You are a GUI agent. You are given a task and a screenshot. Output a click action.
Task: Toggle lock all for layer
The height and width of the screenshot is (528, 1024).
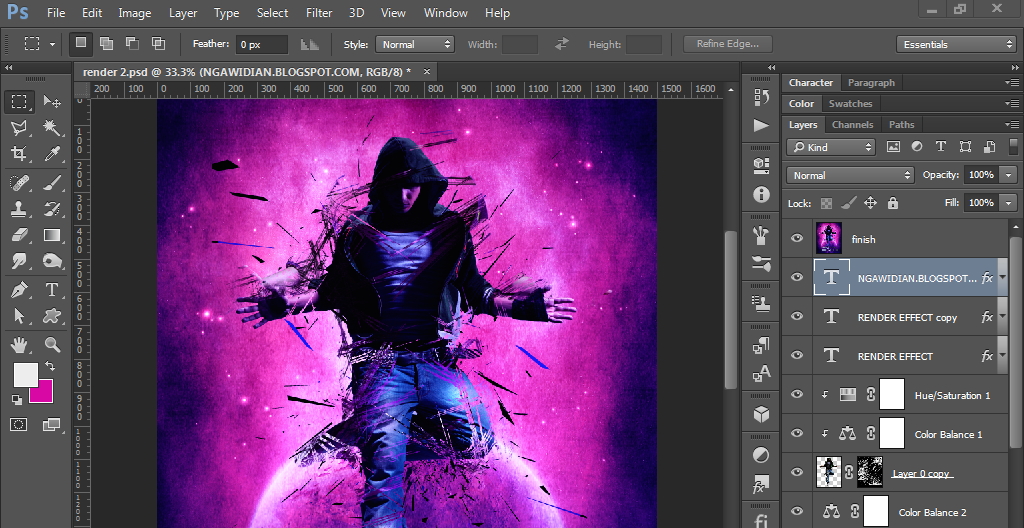893,203
